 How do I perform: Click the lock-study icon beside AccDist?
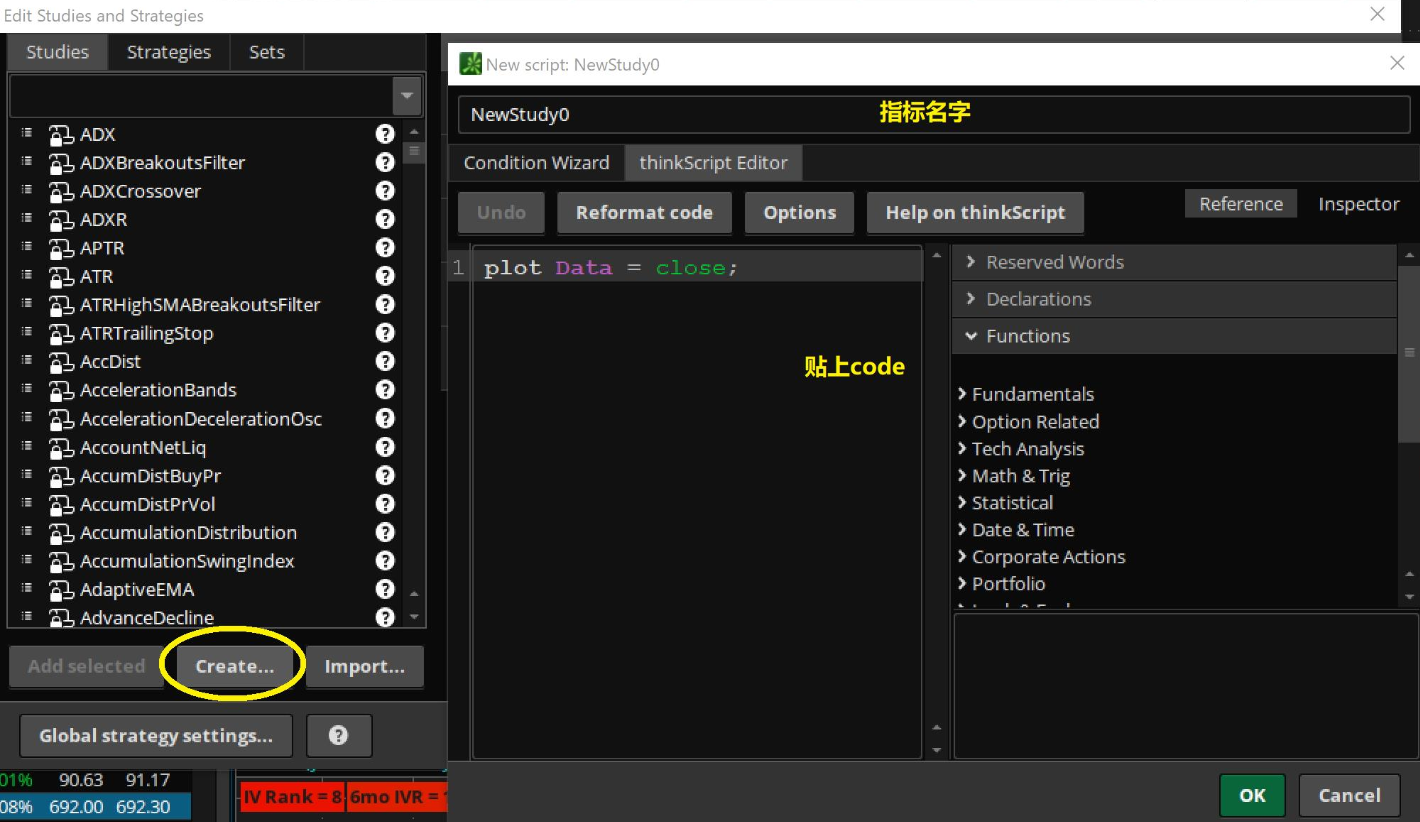[x=62, y=362]
